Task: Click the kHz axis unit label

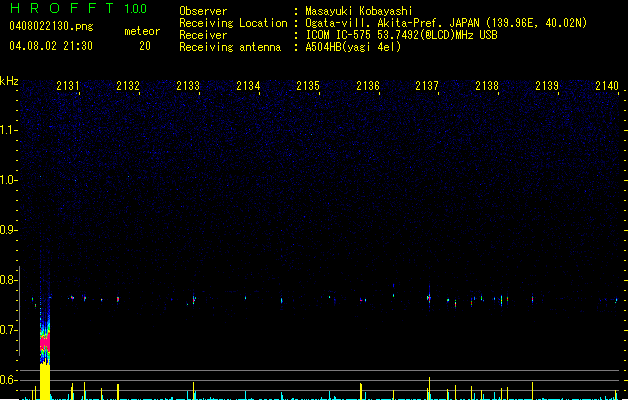Action: point(9,81)
